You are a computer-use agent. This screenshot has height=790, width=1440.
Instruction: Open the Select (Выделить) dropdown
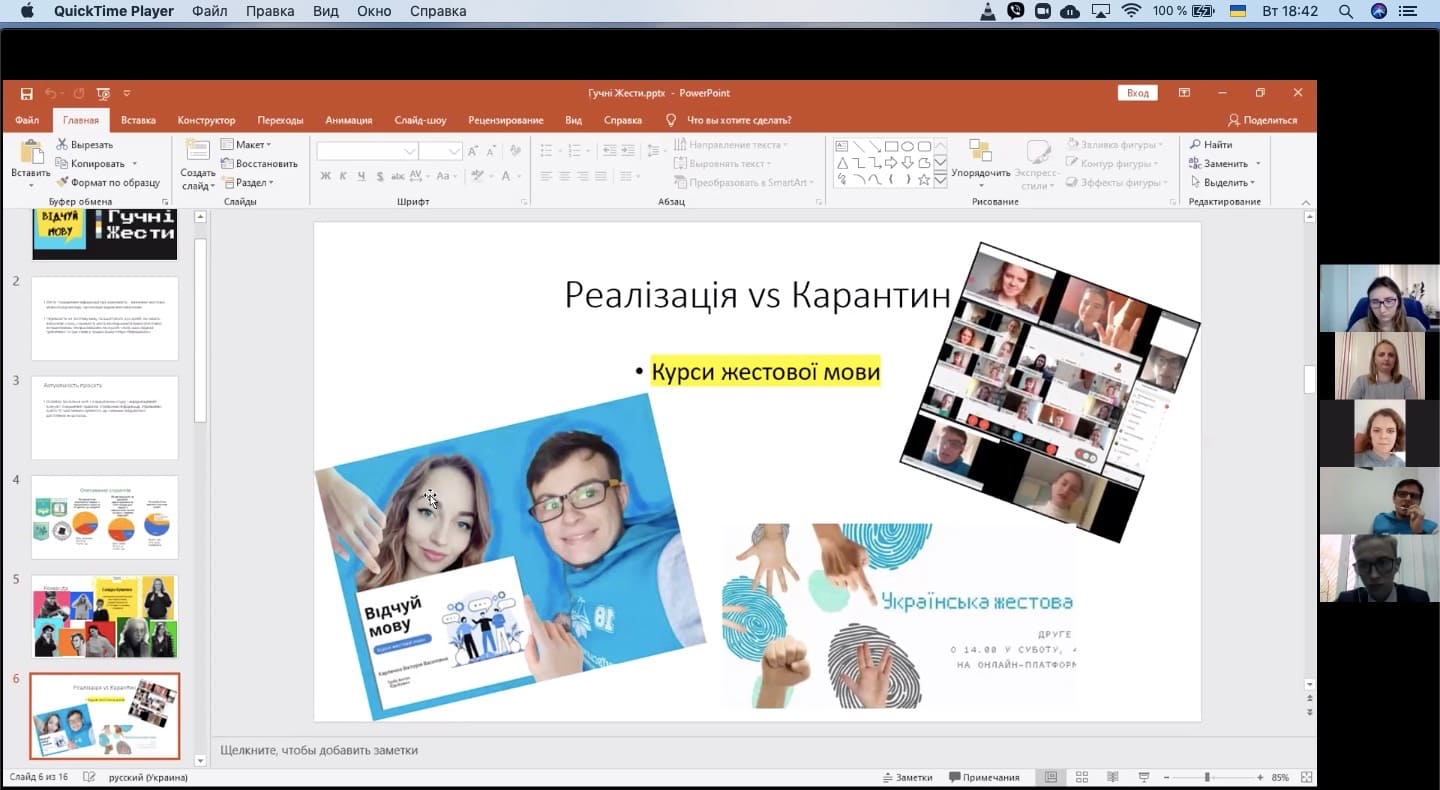tap(1225, 182)
